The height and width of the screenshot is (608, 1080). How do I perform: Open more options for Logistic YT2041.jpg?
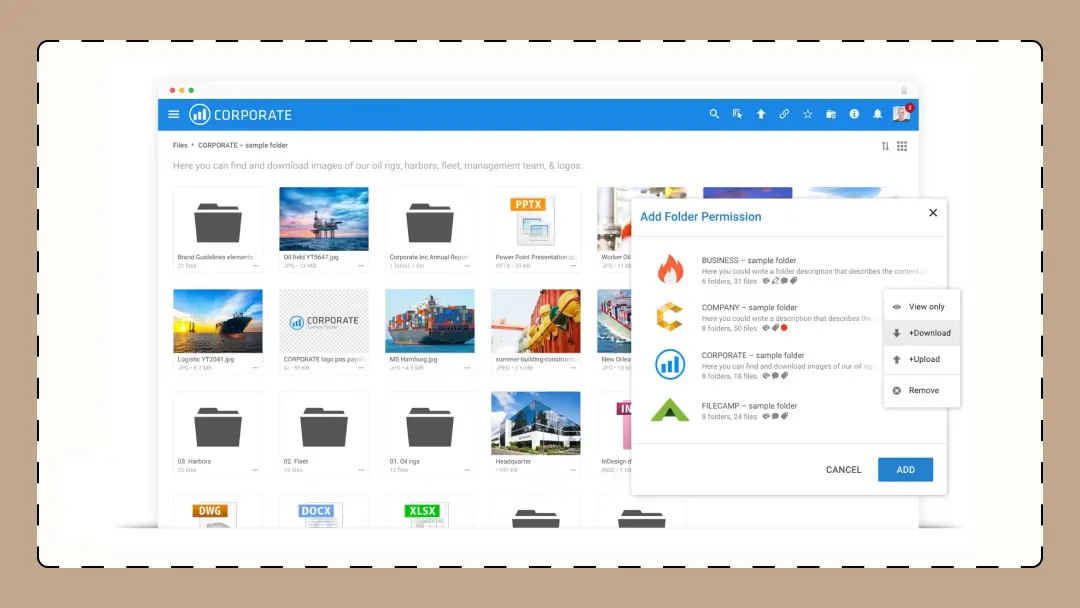click(255, 368)
